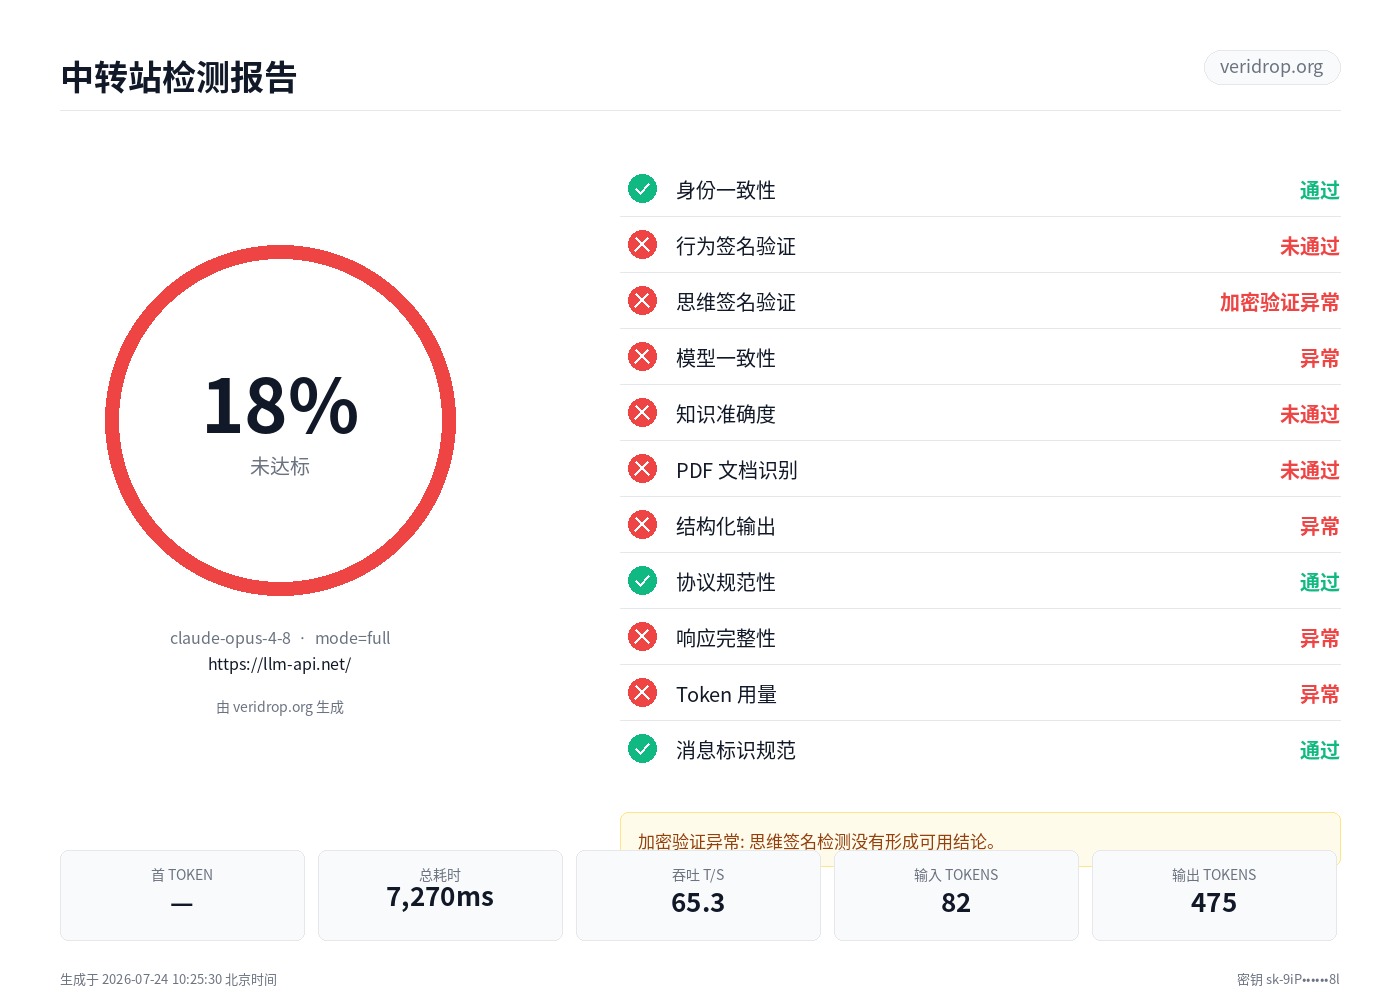This screenshot has height=1000, width=1400.
Task: Click the 18% score ring
Action: tap(281, 421)
